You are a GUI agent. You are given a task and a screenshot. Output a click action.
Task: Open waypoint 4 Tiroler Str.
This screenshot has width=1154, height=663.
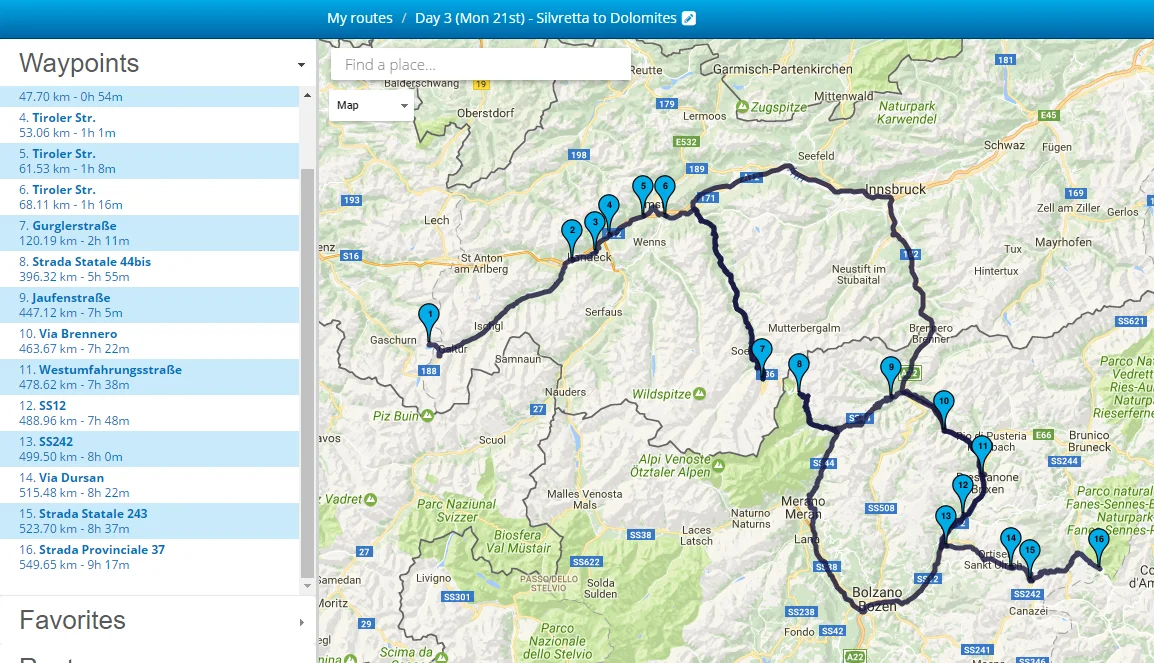(149, 125)
